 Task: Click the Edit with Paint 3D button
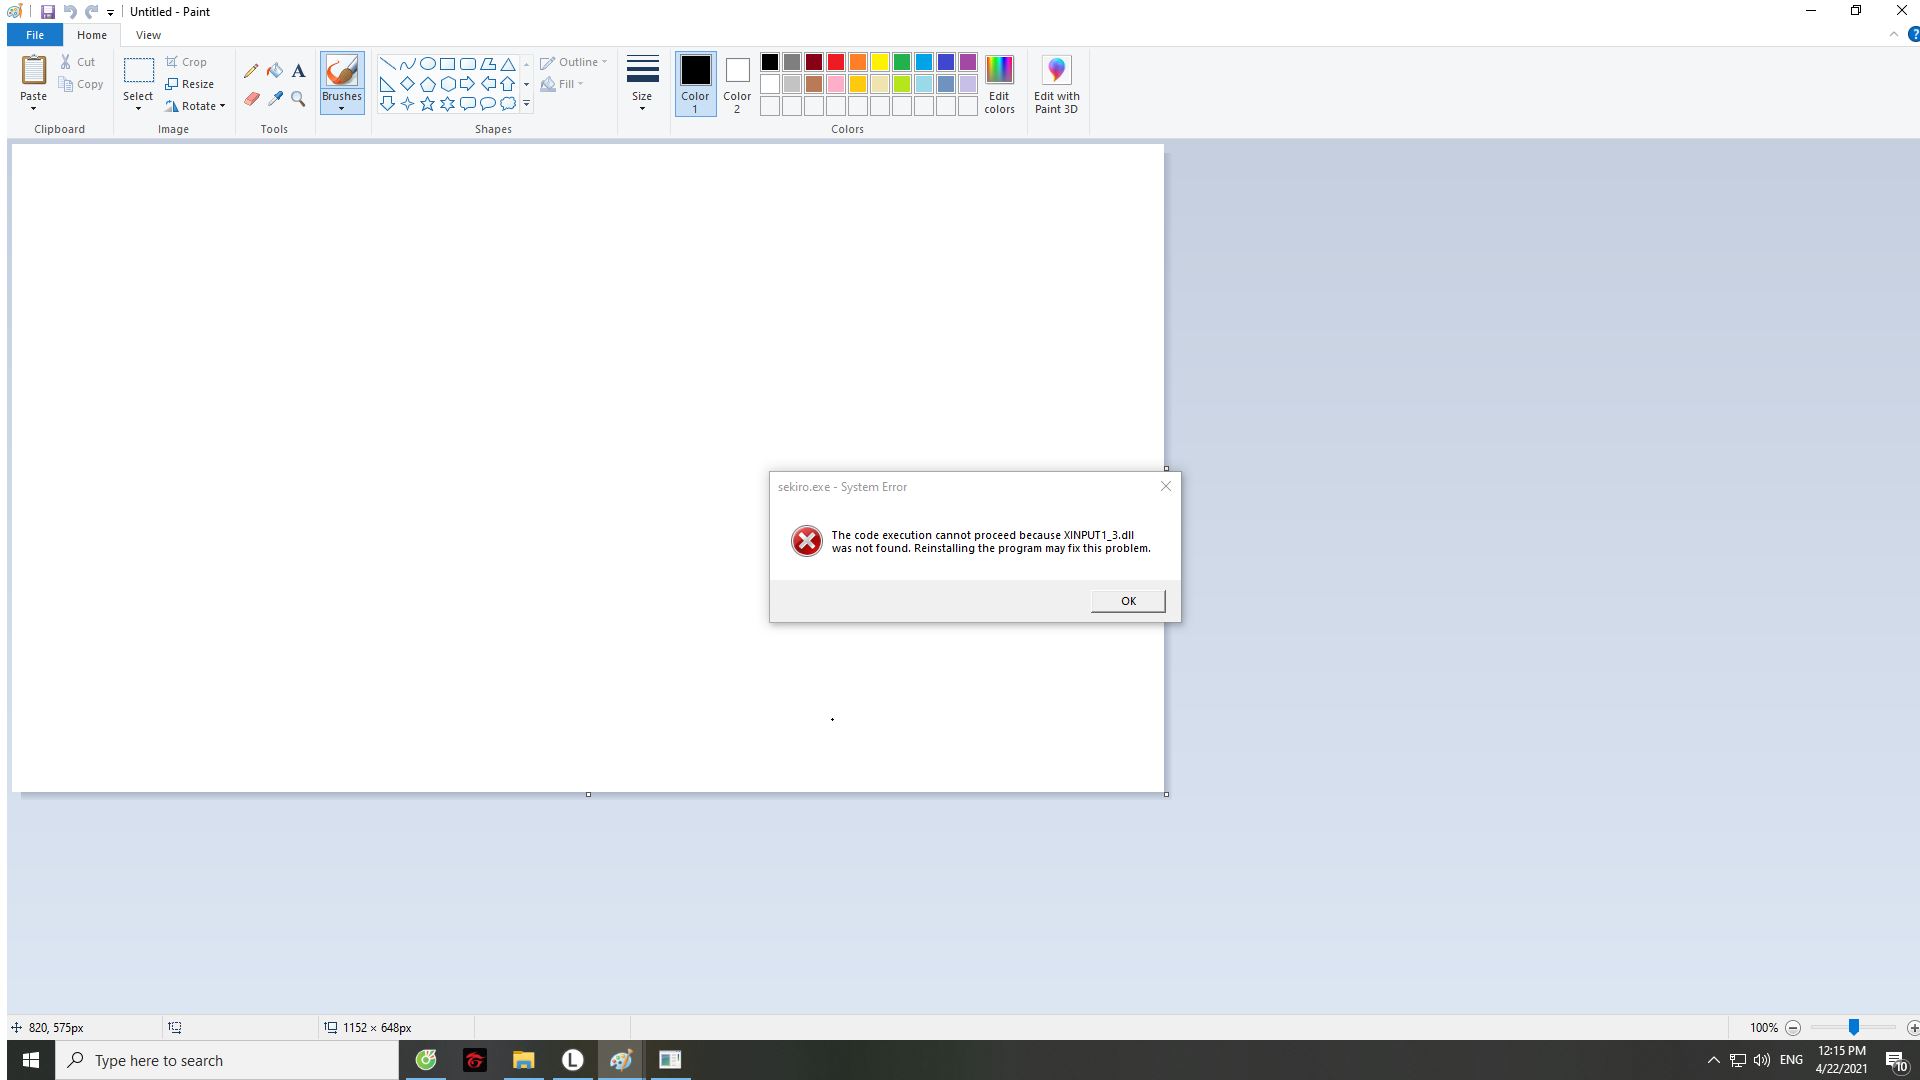(1056, 83)
